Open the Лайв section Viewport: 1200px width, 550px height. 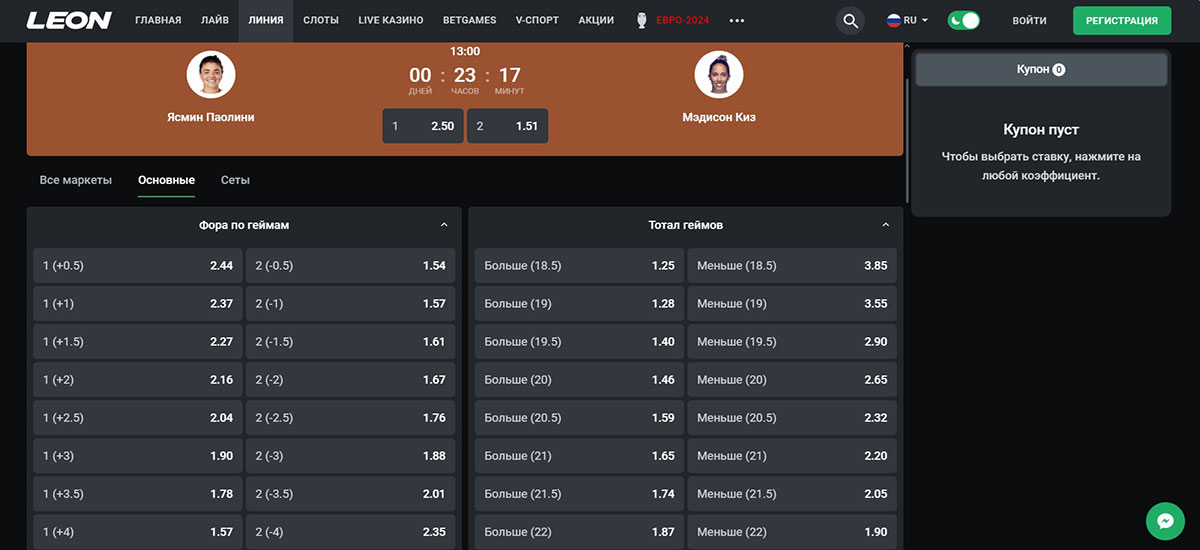(x=214, y=20)
